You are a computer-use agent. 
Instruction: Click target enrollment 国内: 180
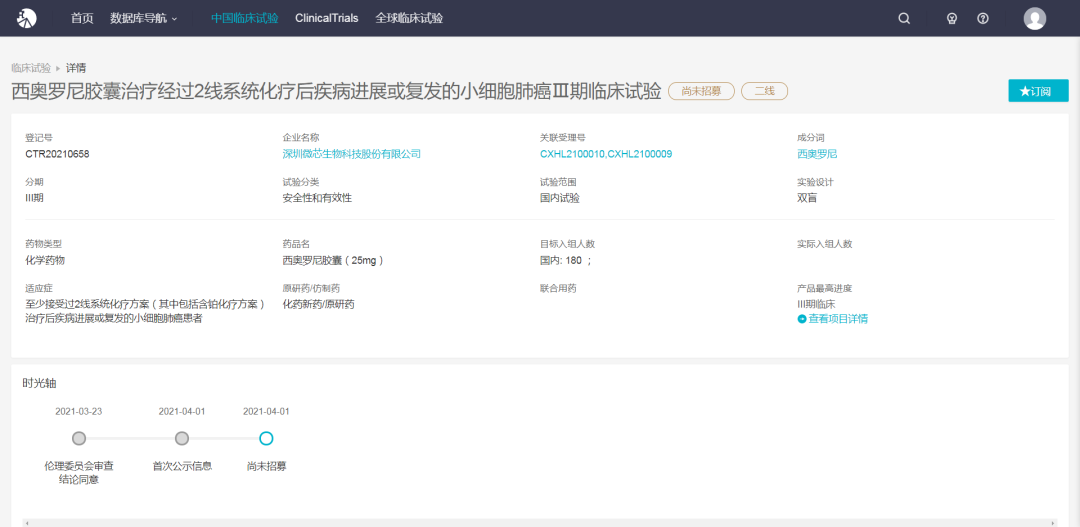pyautogui.click(x=561, y=260)
